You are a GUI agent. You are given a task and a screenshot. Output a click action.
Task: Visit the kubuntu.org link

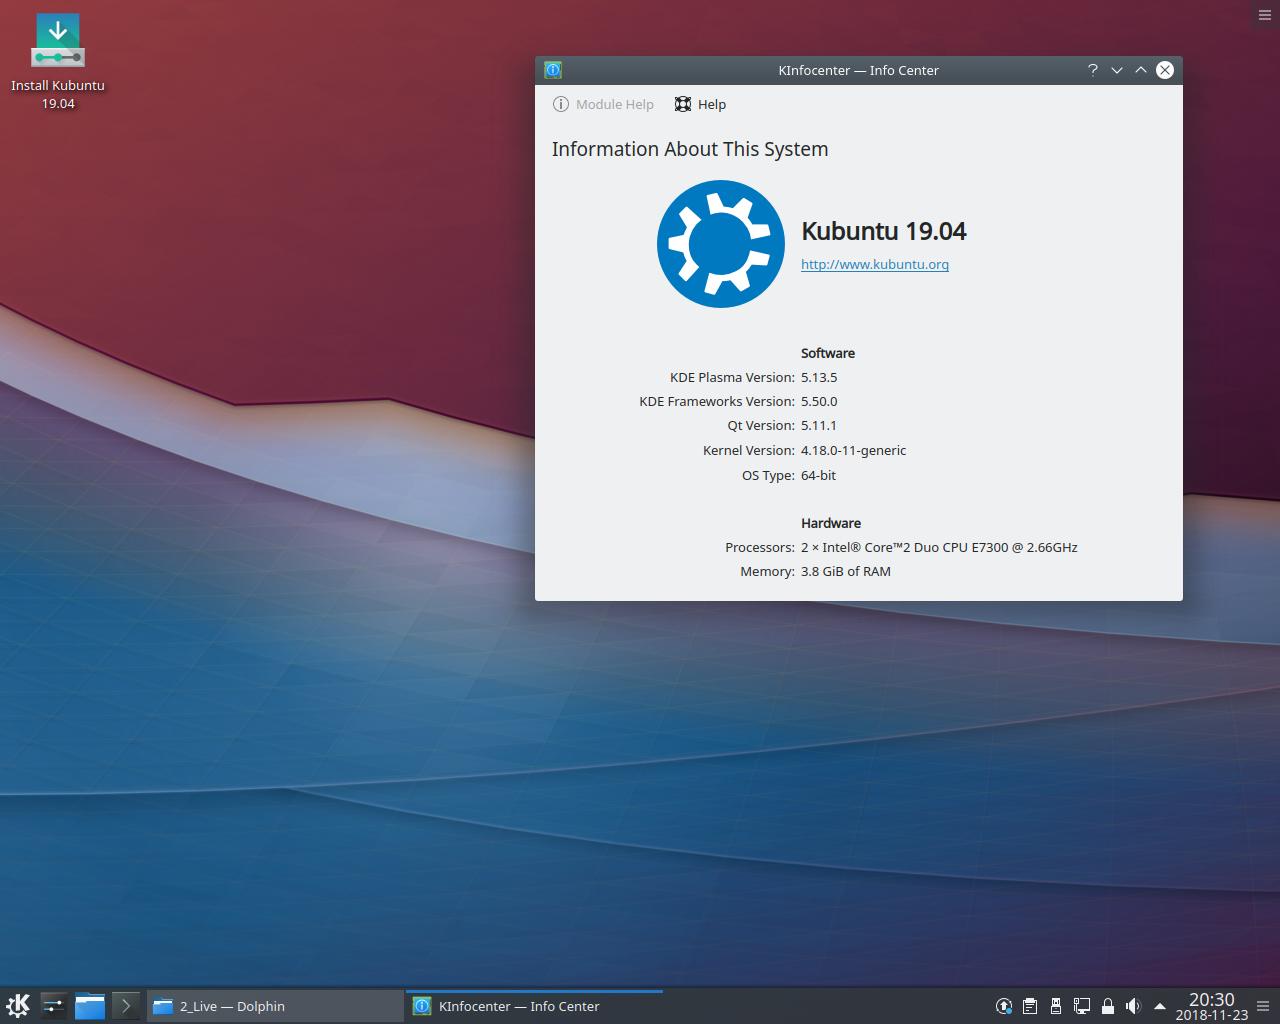(874, 264)
